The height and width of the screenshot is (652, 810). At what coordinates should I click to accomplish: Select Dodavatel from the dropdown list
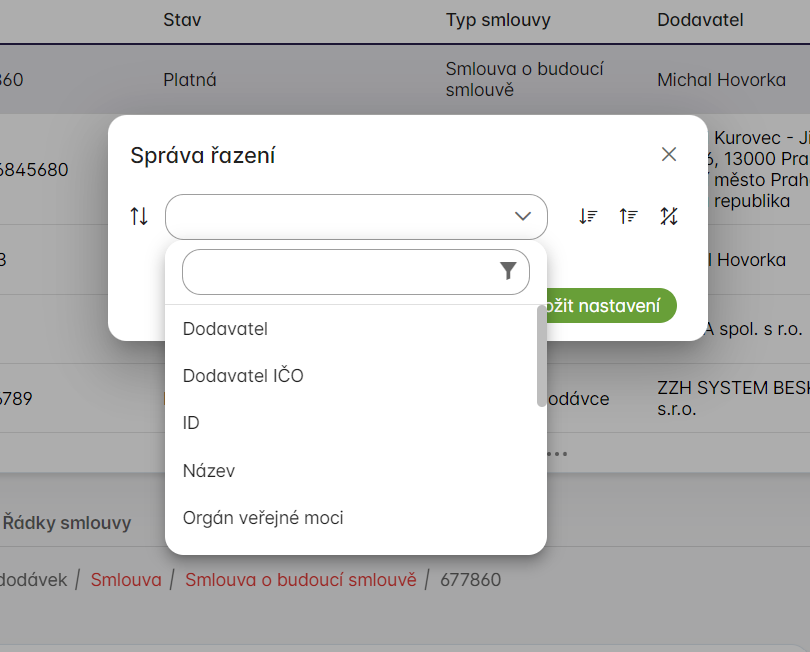pyautogui.click(x=225, y=328)
